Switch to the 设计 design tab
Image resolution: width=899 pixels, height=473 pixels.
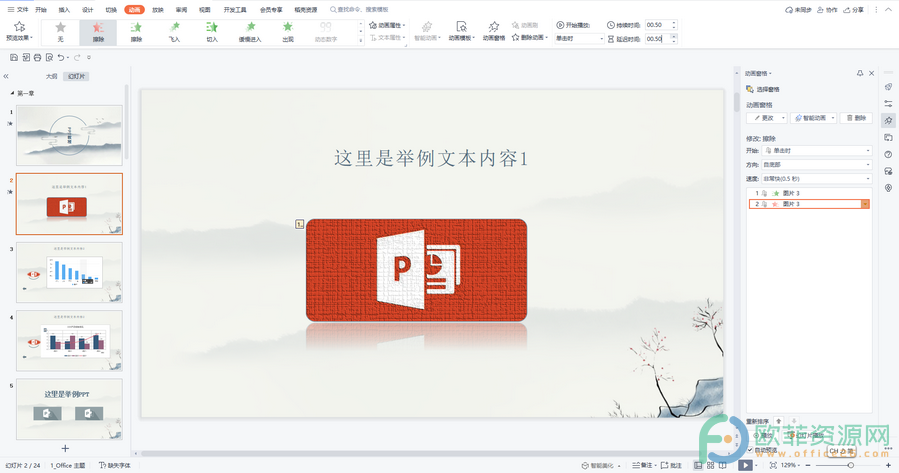coord(88,10)
